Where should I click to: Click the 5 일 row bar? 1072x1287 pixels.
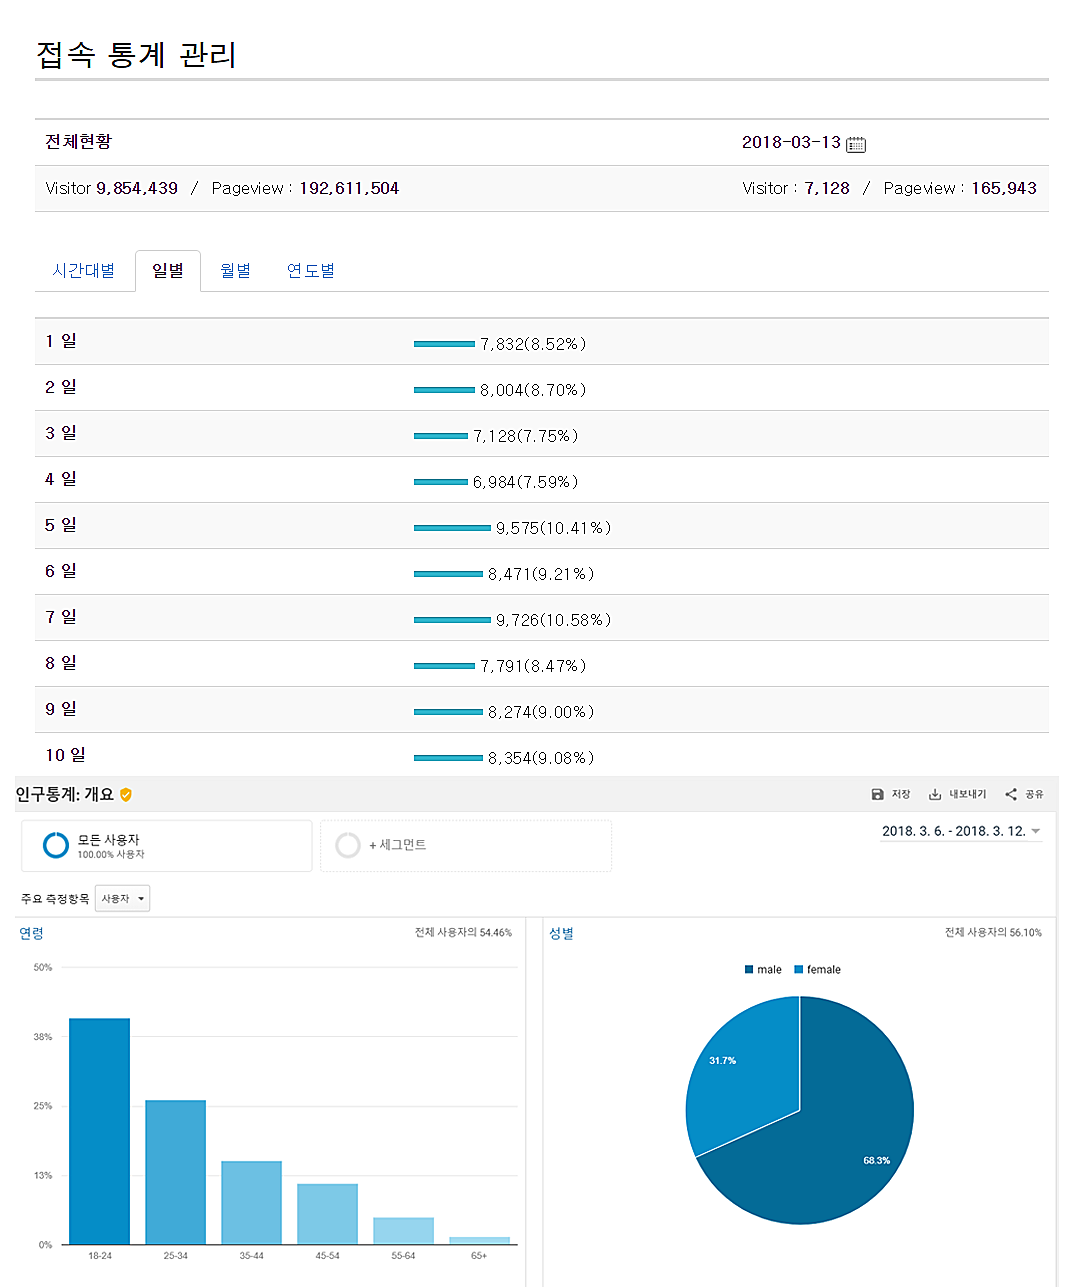[452, 528]
